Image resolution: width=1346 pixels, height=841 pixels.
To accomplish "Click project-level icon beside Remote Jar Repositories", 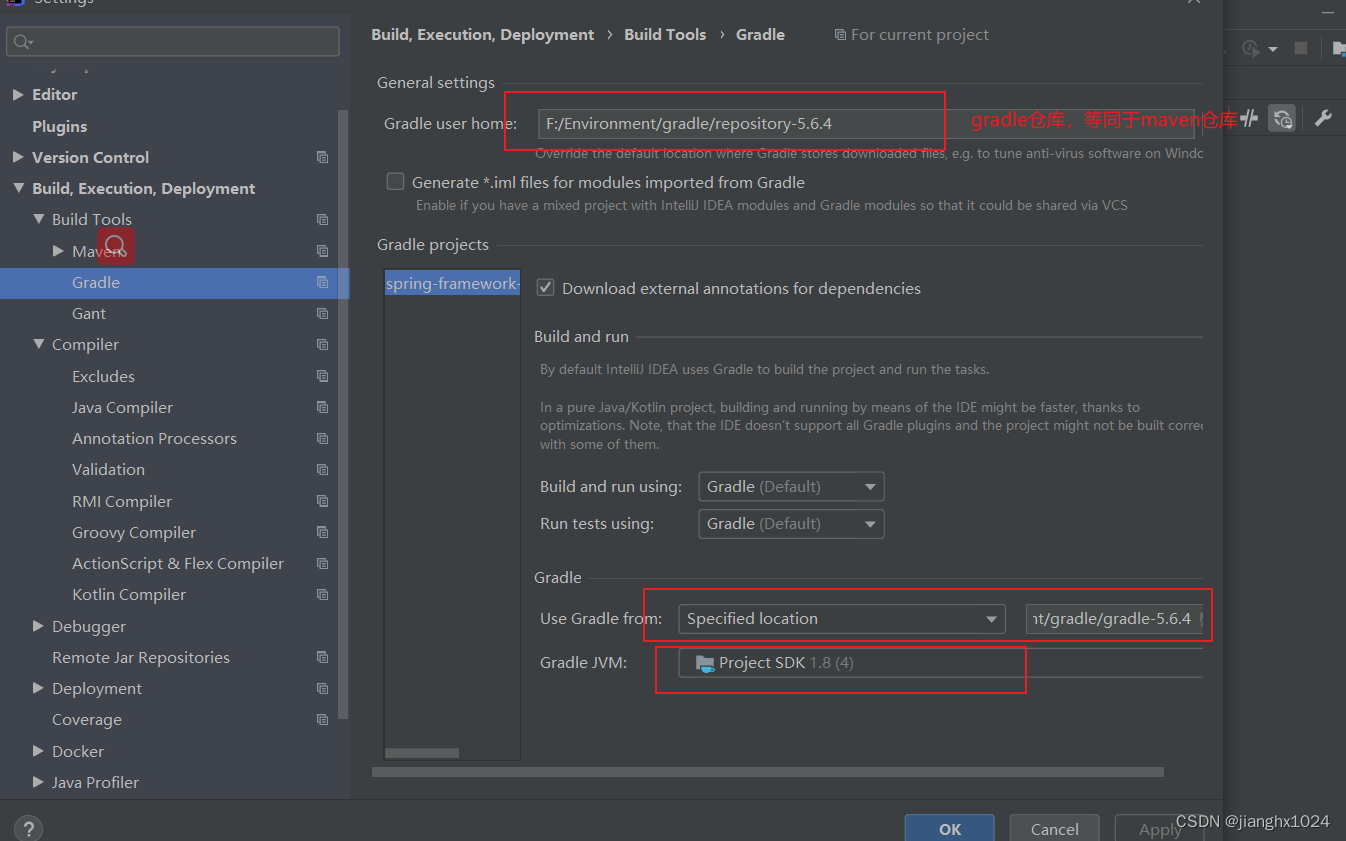I will [x=322, y=657].
